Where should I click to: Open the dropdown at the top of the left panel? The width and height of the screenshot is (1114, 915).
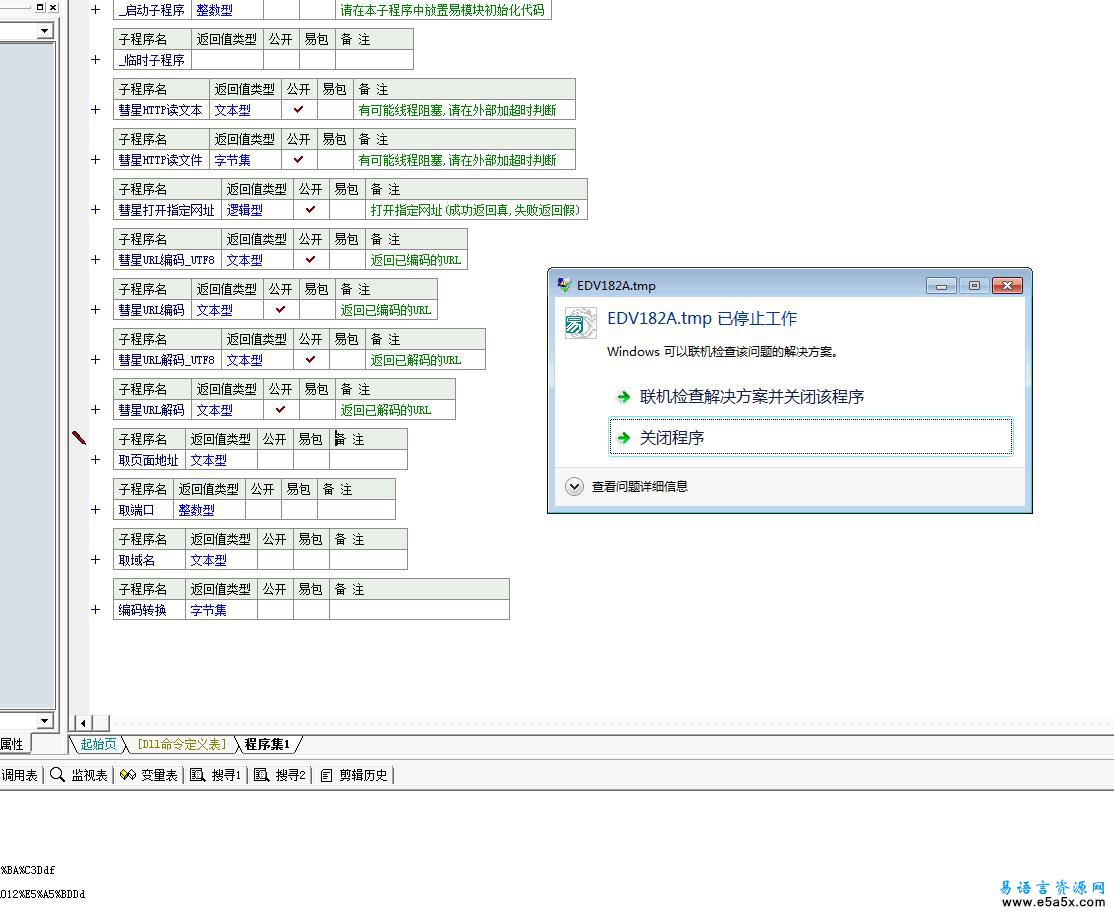44,31
